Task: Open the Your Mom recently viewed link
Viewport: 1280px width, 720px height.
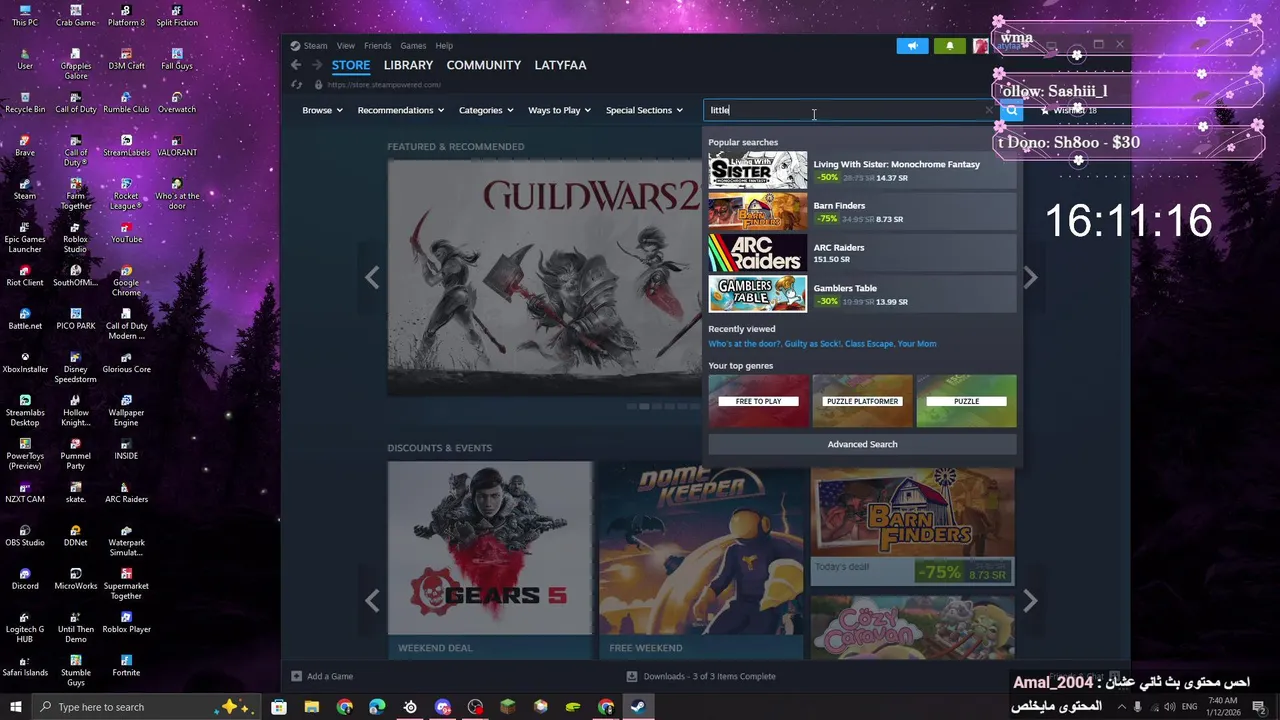Action: tap(917, 344)
